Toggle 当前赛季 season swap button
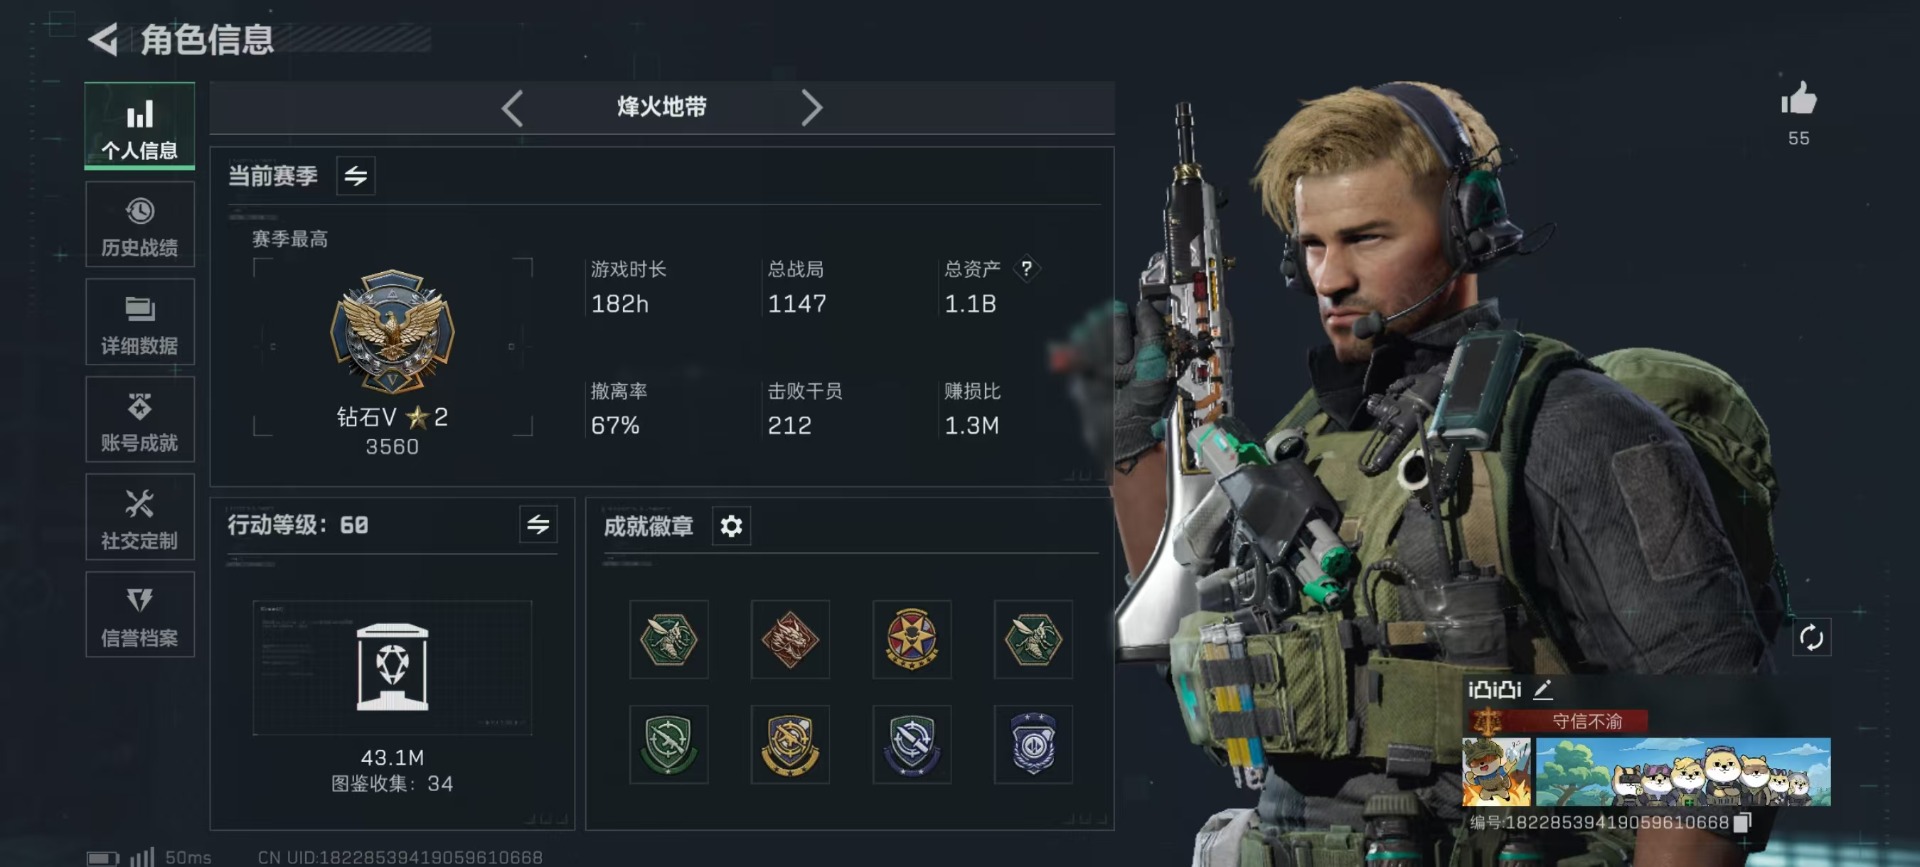 [356, 176]
